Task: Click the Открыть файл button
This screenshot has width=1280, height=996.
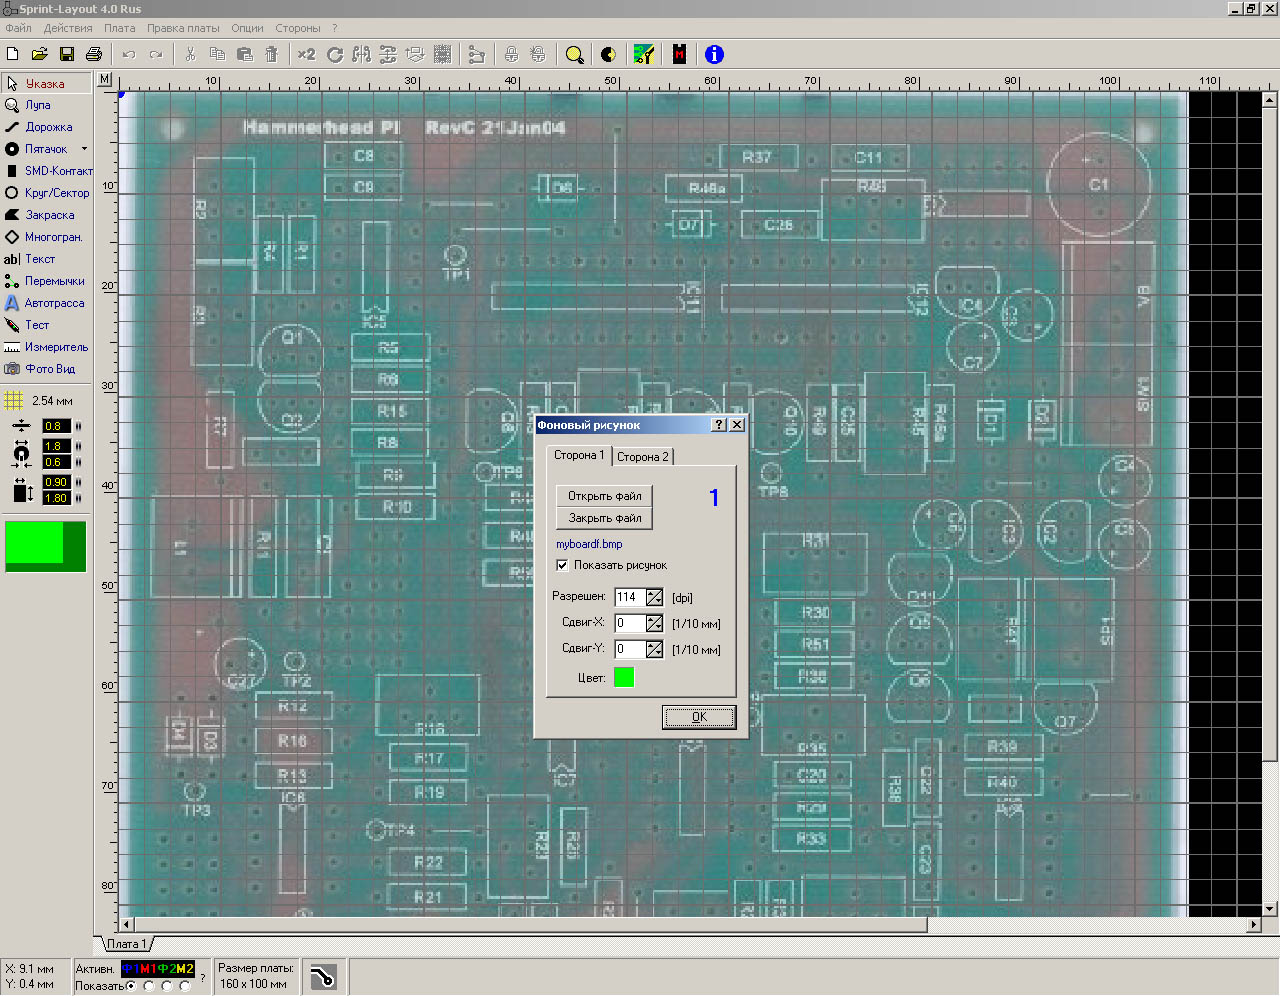Action: (604, 496)
